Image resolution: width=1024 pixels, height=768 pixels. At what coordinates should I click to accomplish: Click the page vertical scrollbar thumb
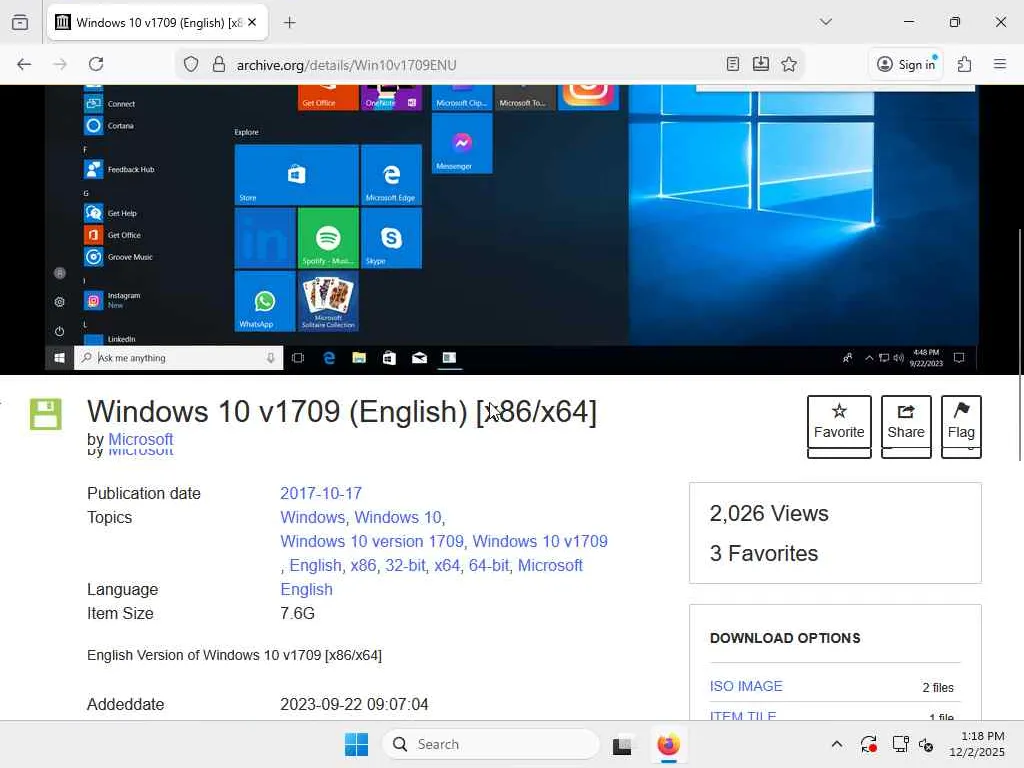tap(1020, 345)
